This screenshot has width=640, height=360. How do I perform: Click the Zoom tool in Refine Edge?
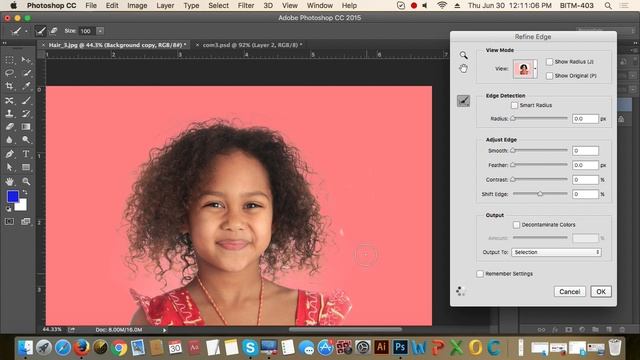pyautogui.click(x=463, y=55)
